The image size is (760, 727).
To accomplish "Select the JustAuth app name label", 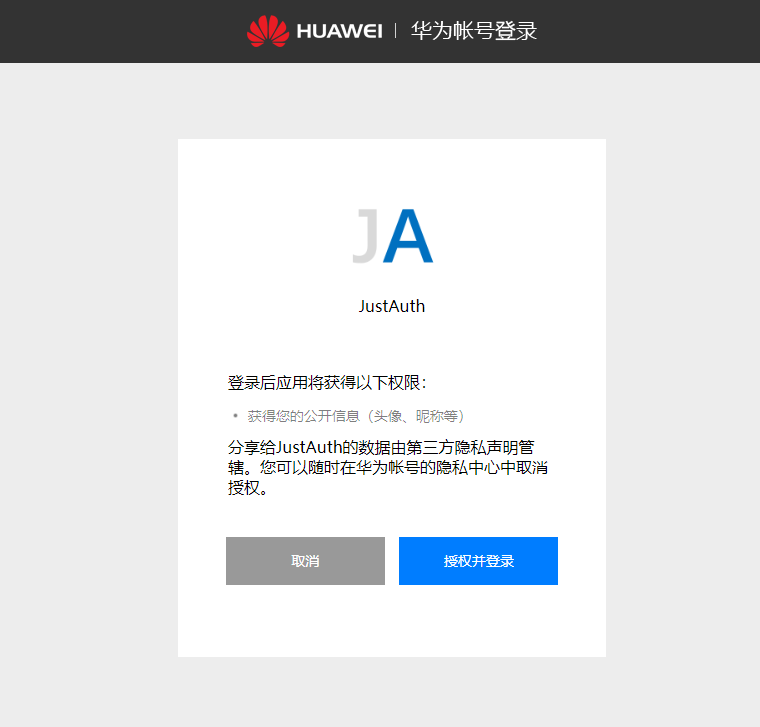I will tap(392, 306).
